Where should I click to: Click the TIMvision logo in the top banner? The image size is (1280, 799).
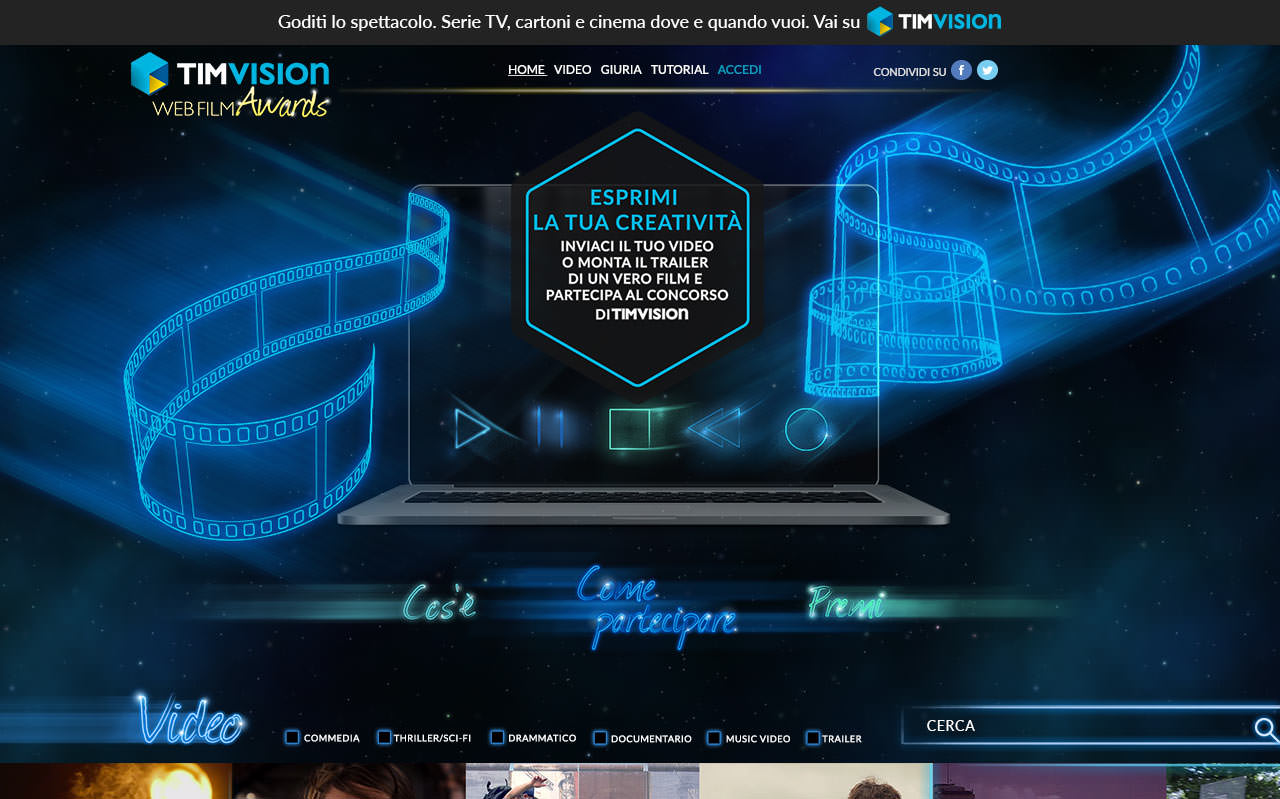pos(934,21)
